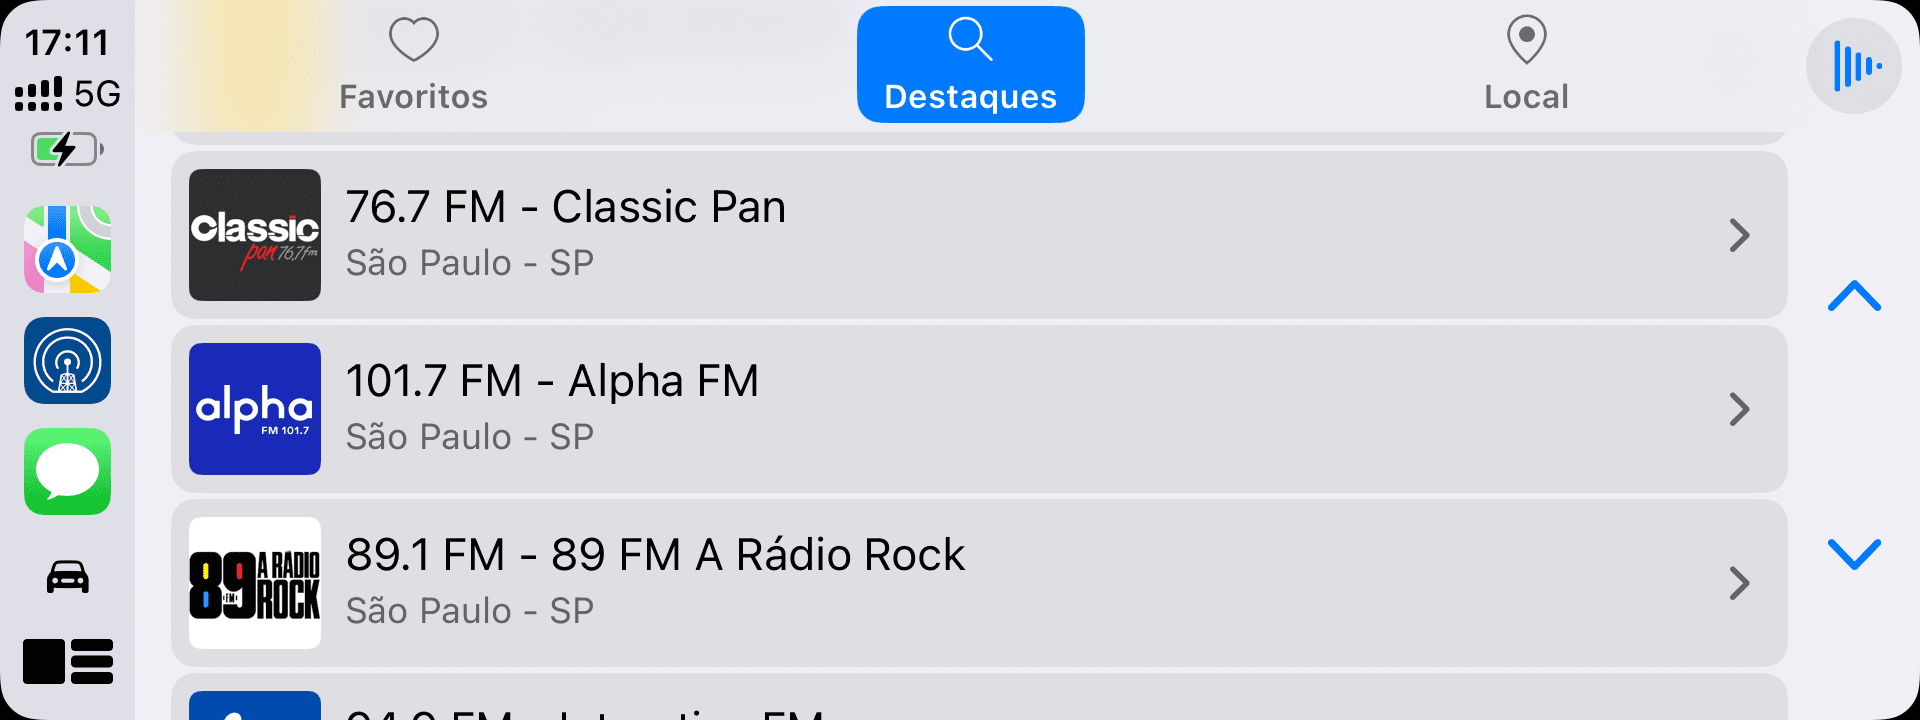1920x720 pixels.
Task: Open the Messages app icon
Action: (x=67, y=471)
